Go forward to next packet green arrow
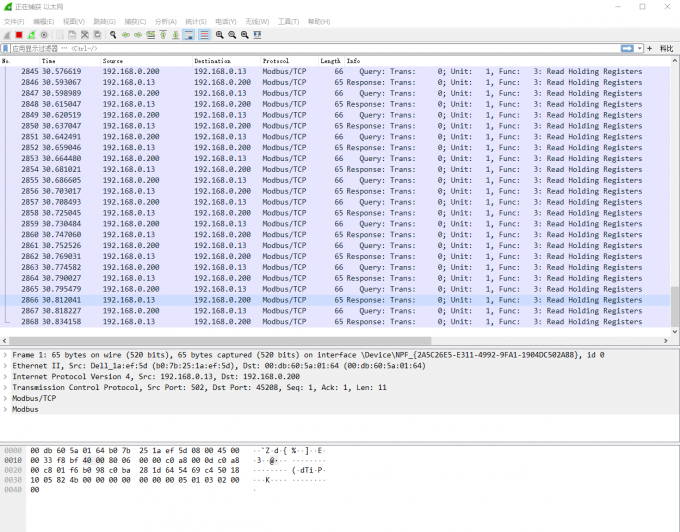The height and width of the screenshot is (532, 680). tap(138, 35)
